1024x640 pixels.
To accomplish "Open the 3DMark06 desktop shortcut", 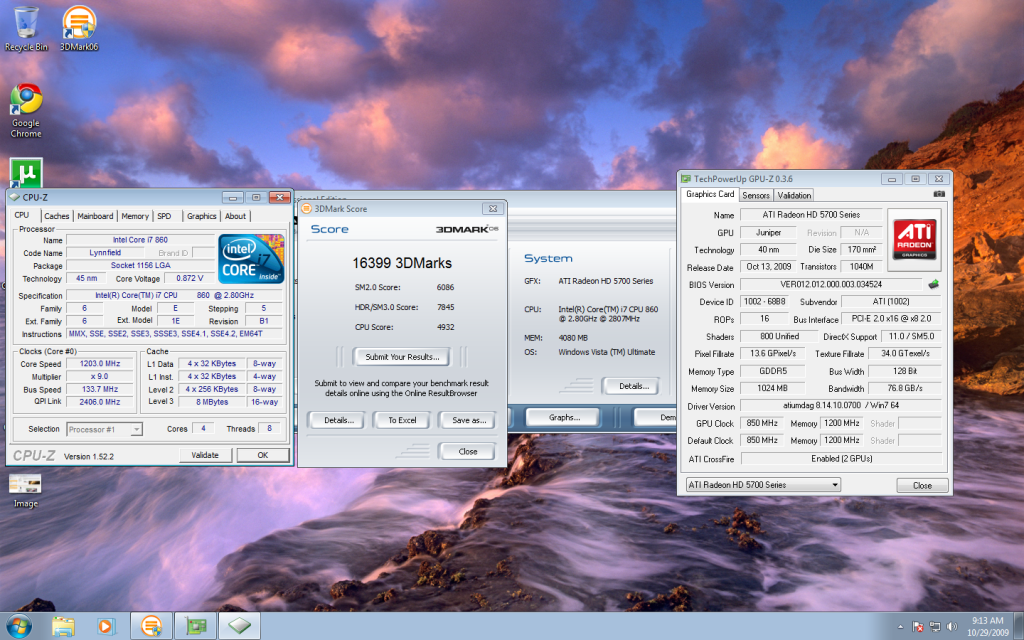I will 79,29.
